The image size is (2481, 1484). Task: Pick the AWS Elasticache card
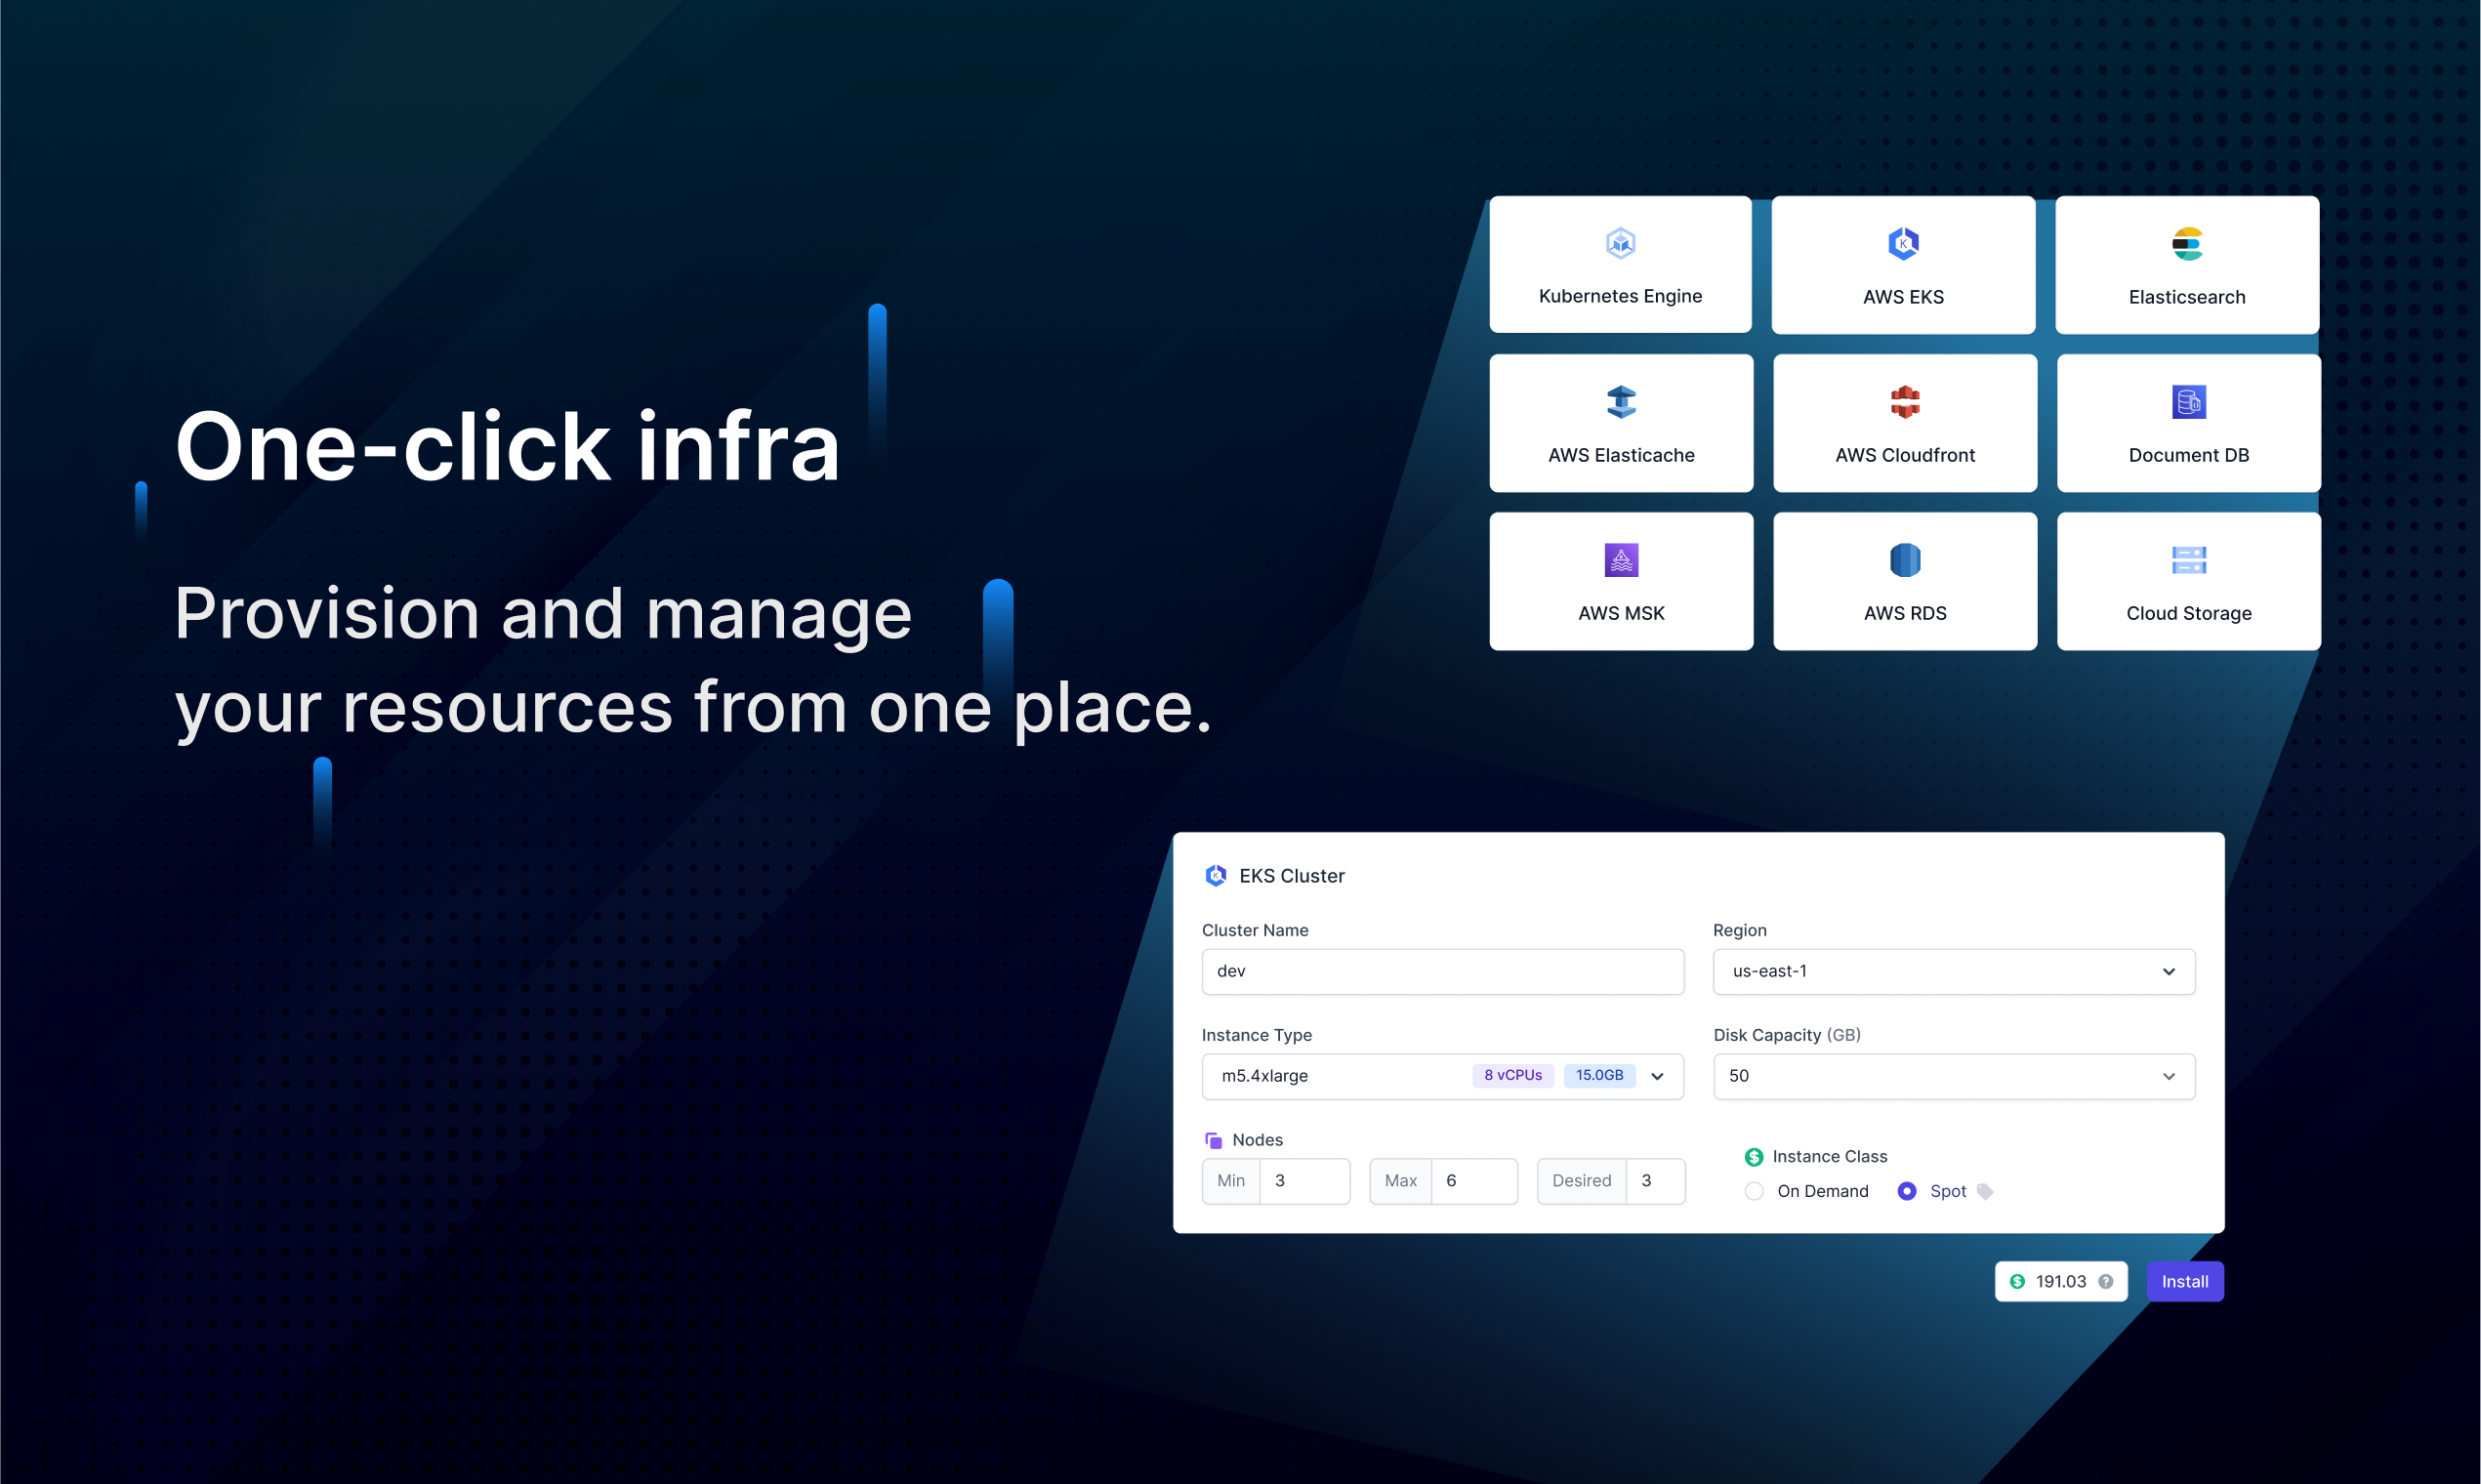point(1621,422)
